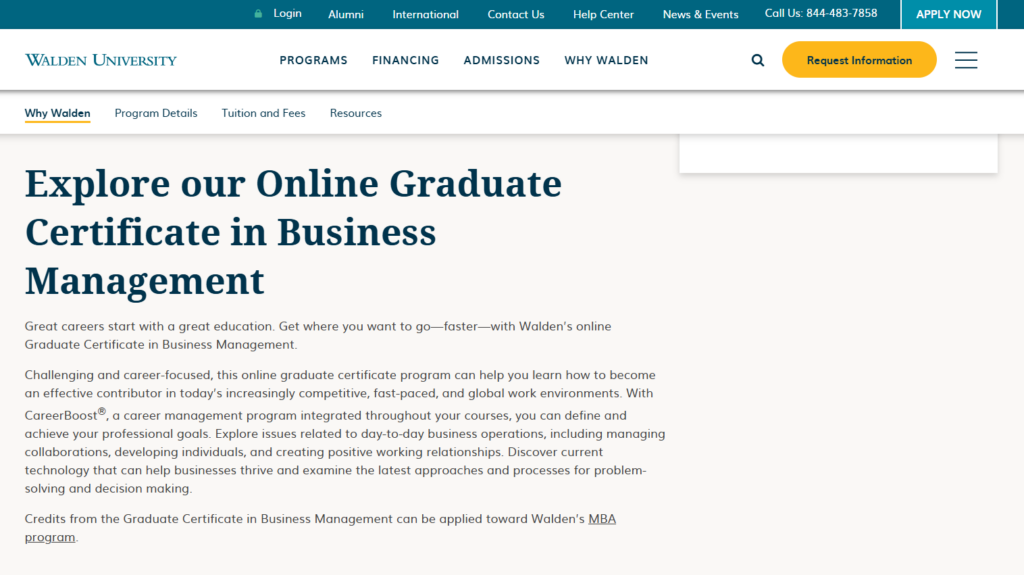The image size is (1024, 575).
Task: Open the Why Walden main menu
Action: 606,60
